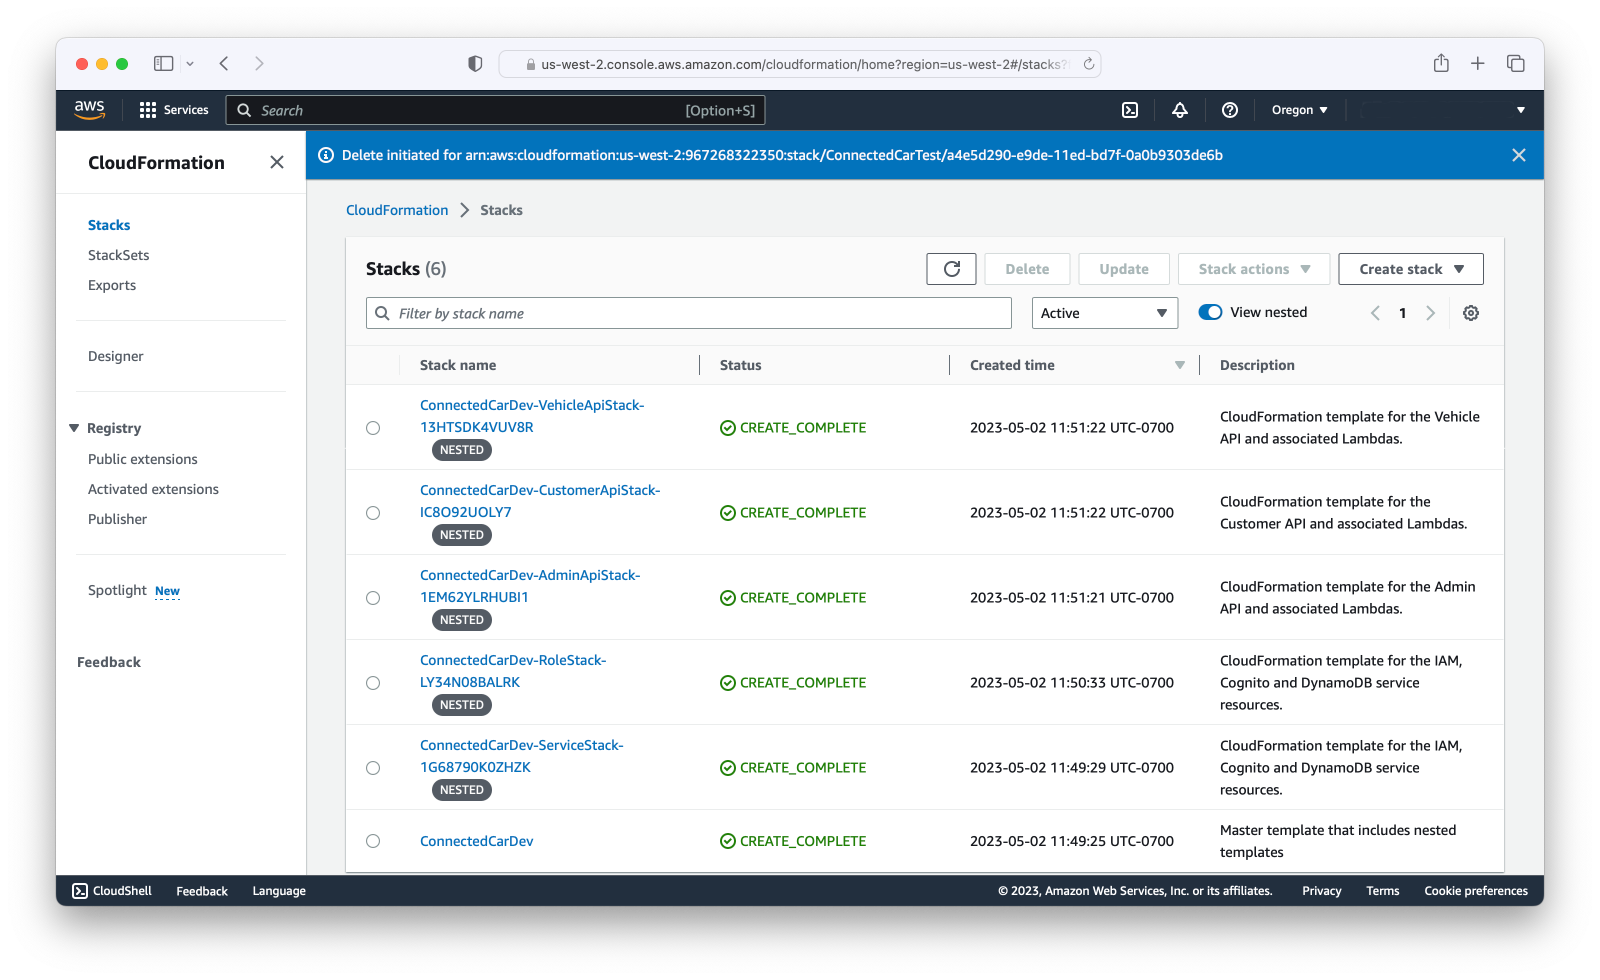
Task: Open the Services grid menu
Action: coord(174,110)
